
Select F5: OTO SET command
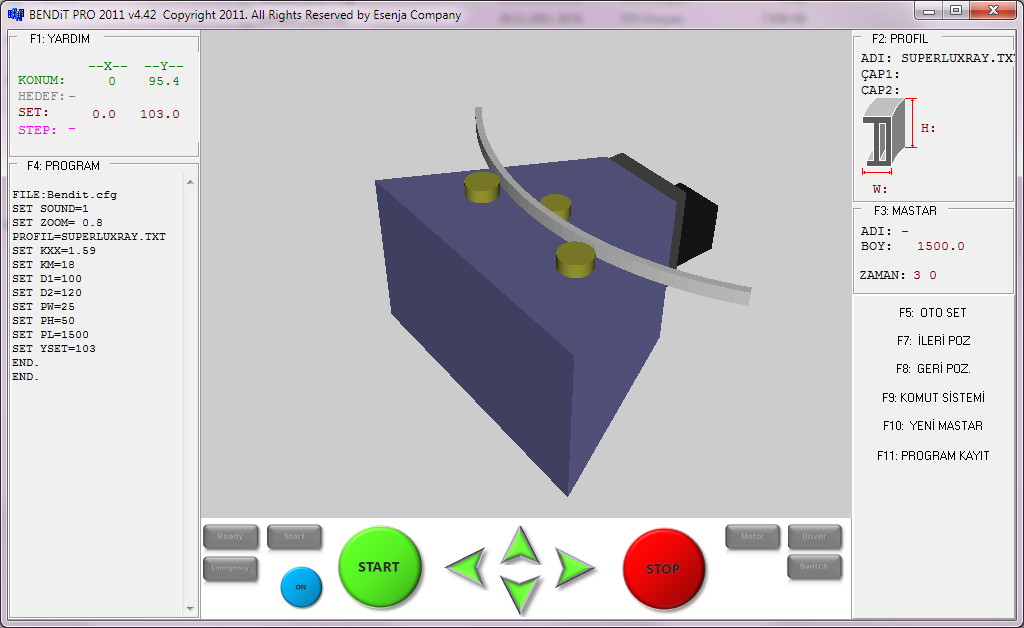932,313
